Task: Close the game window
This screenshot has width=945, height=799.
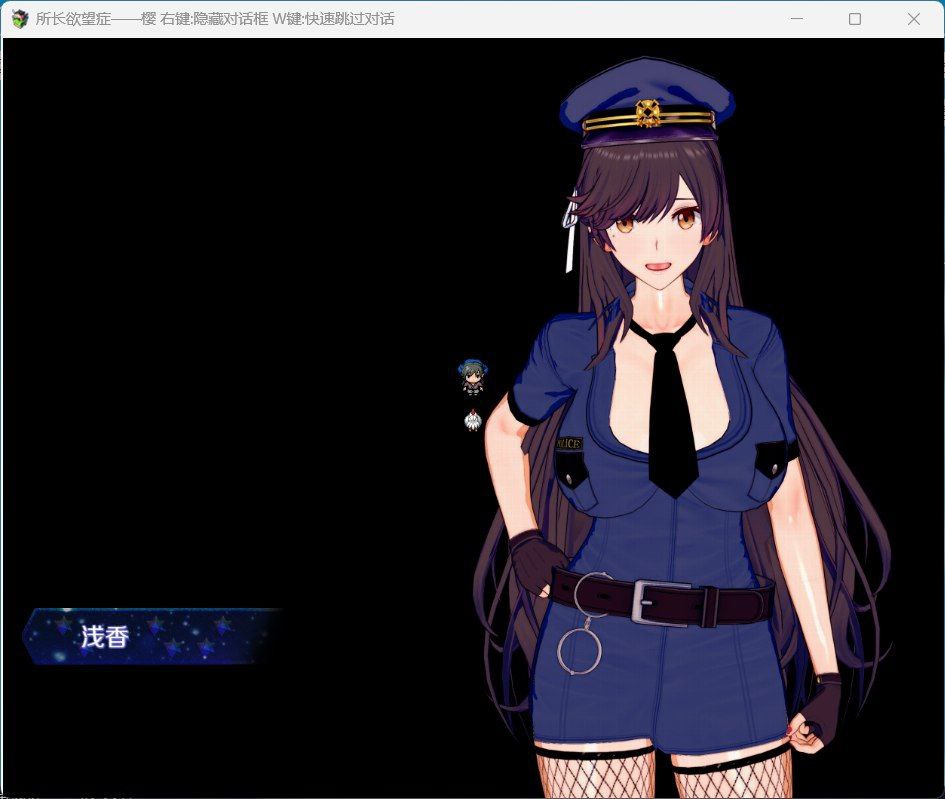Action: coord(913,18)
